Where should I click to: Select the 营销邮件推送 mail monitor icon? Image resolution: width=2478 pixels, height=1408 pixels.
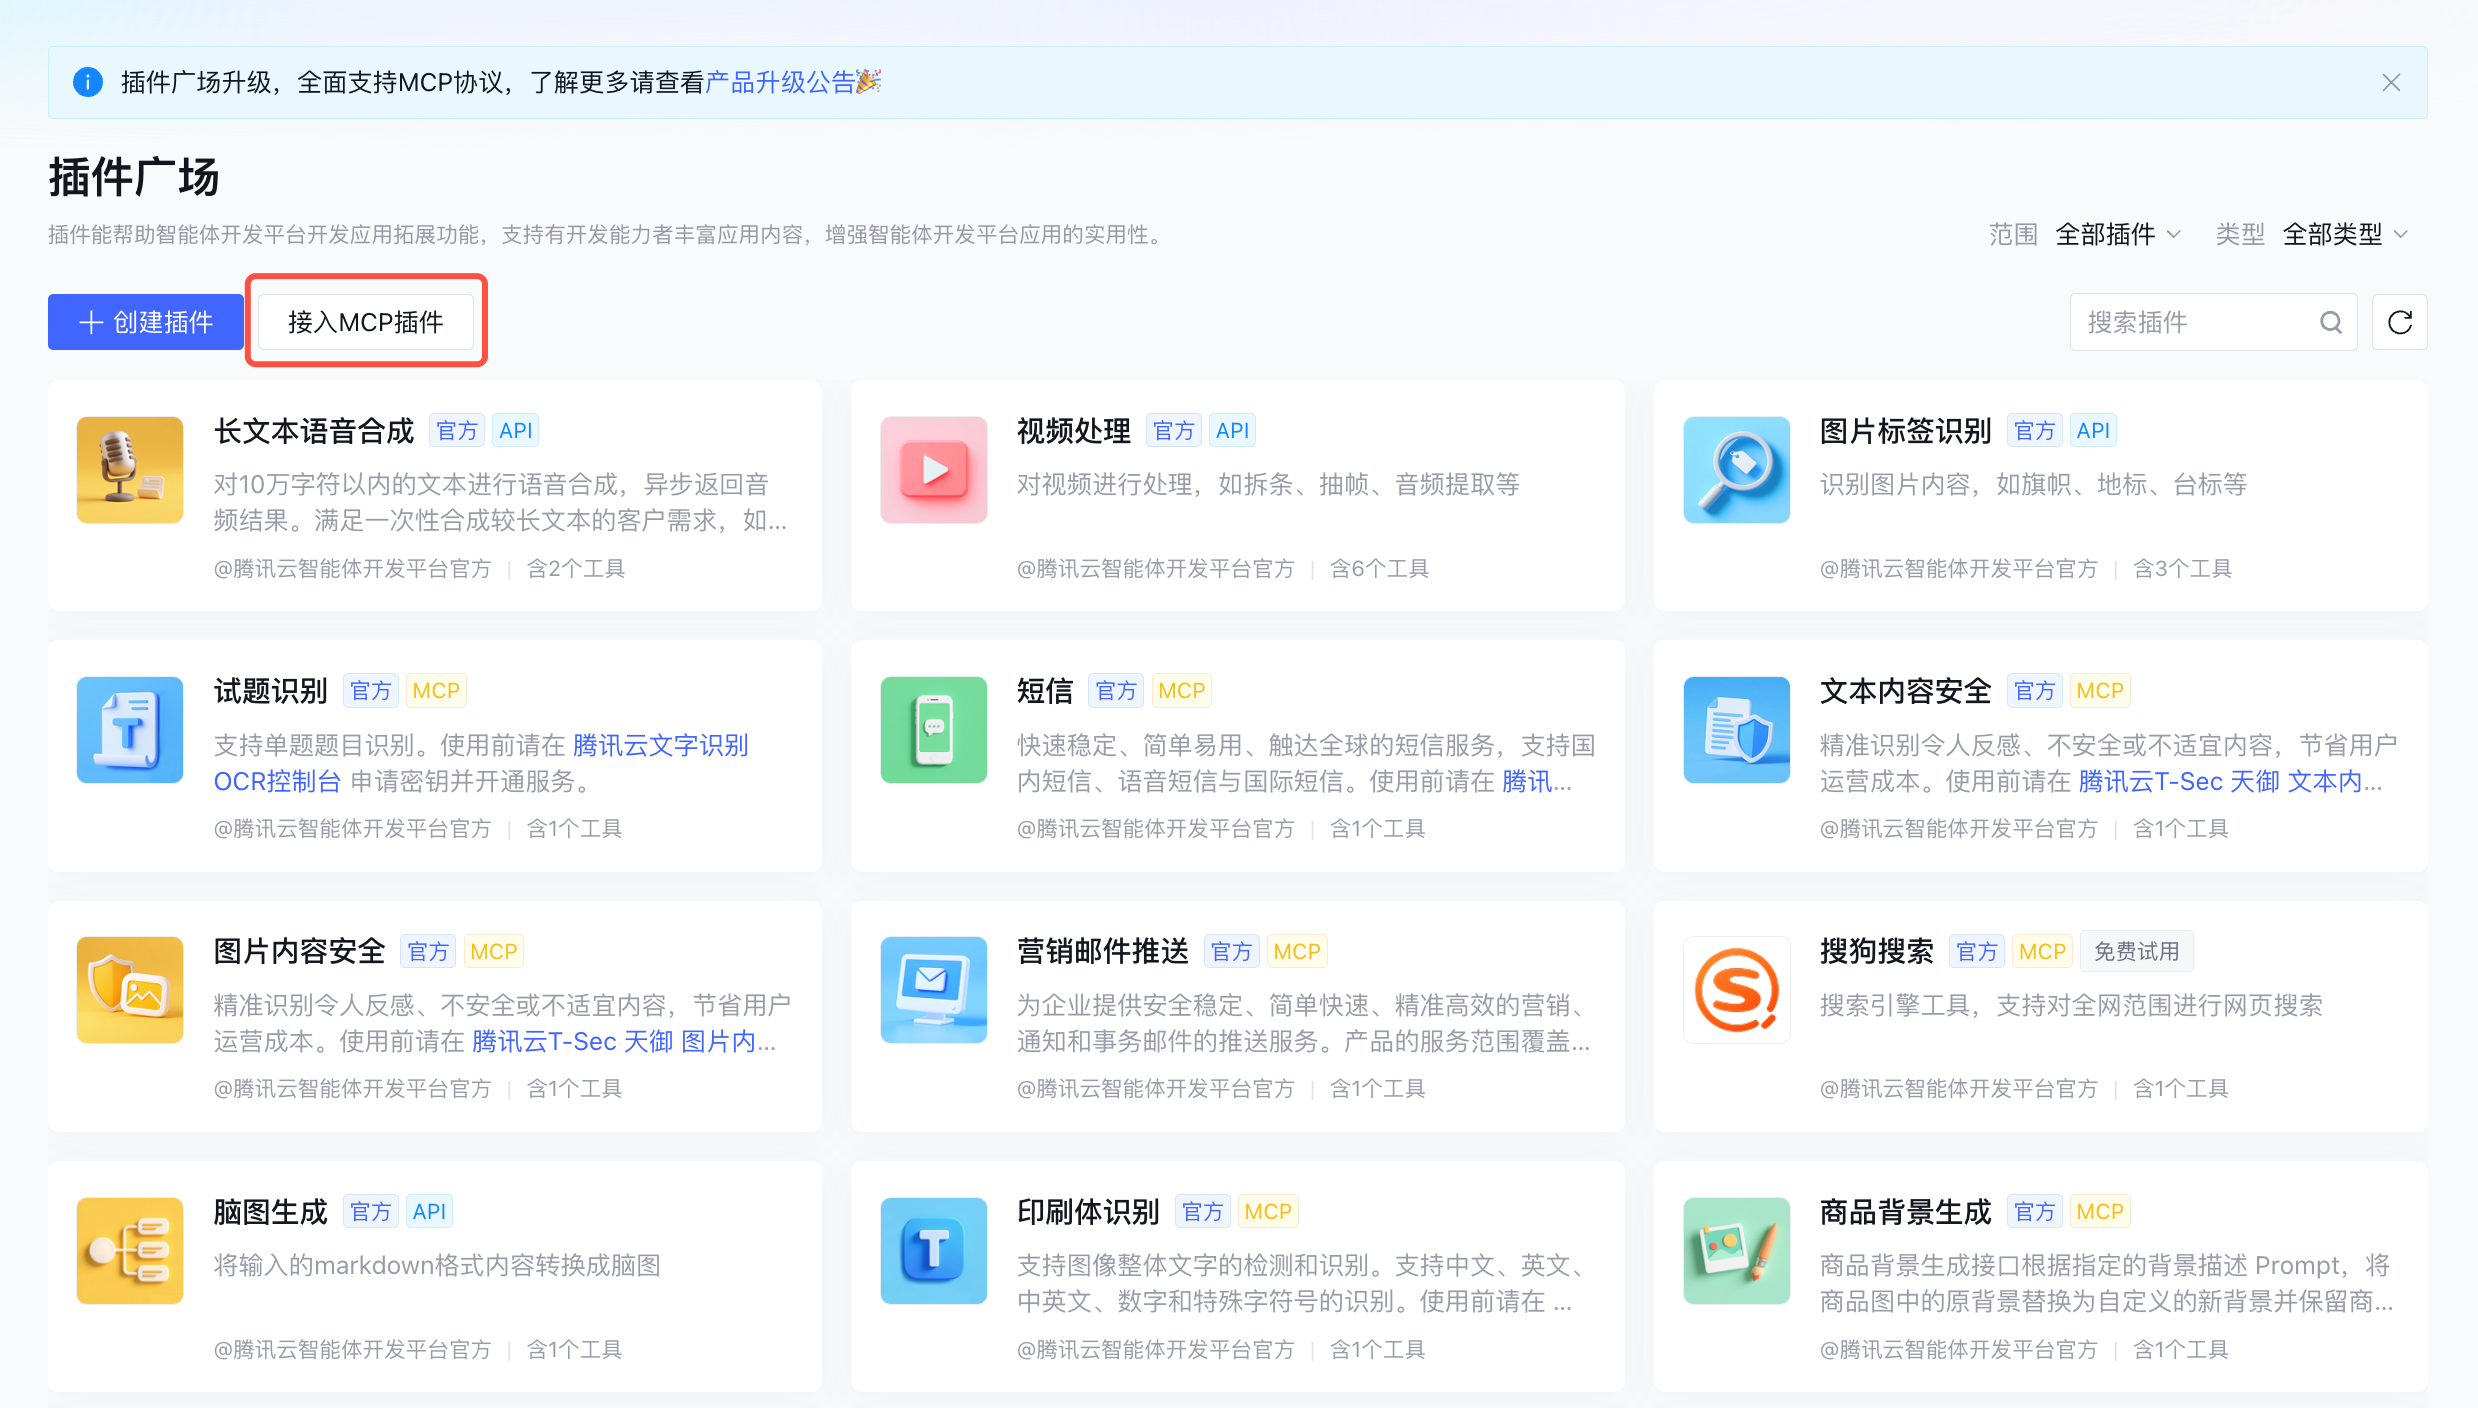click(x=933, y=989)
